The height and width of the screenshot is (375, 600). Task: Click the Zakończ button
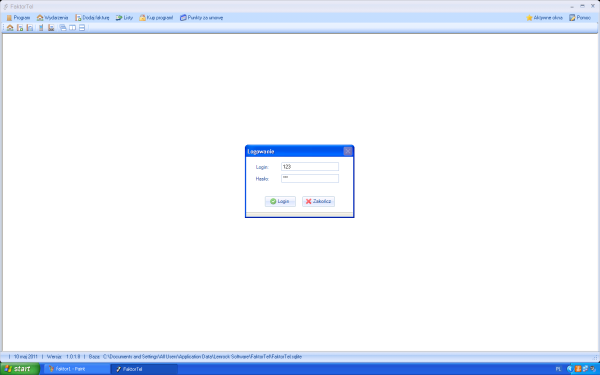point(318,201)
